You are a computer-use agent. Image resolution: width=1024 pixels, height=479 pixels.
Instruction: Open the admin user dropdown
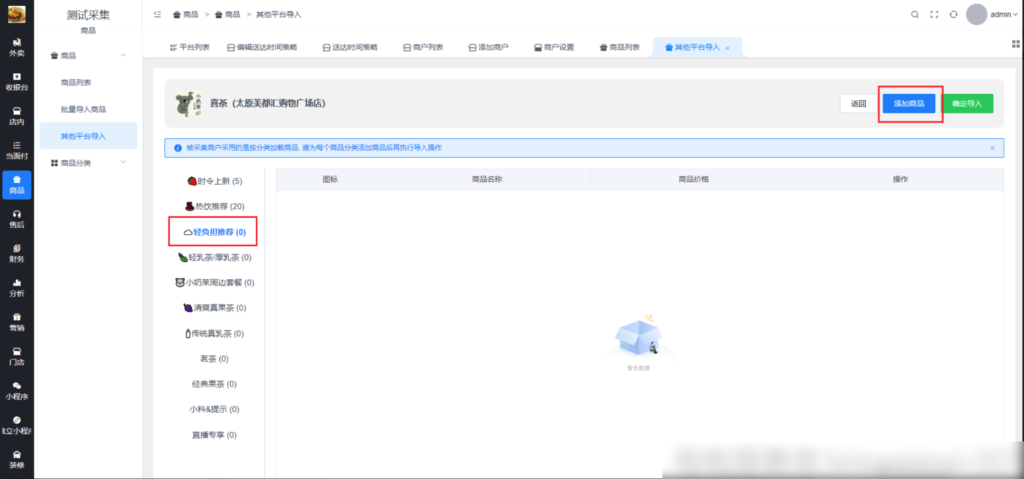[x=1003, y=15]
